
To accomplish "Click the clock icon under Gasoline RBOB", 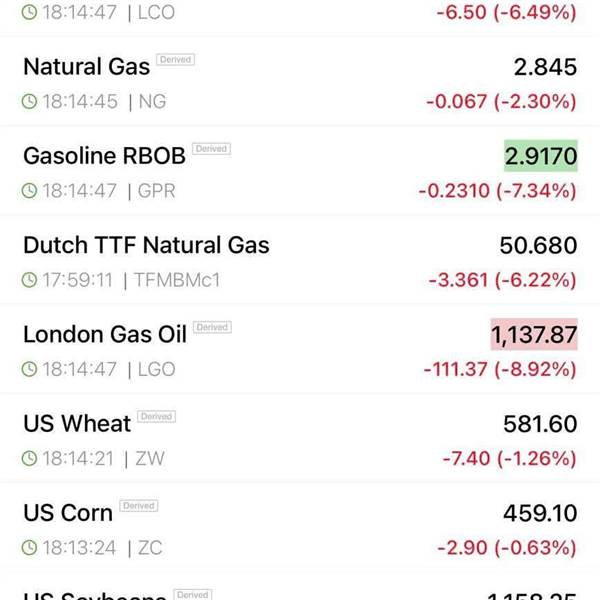I will (x=31, y=191).
